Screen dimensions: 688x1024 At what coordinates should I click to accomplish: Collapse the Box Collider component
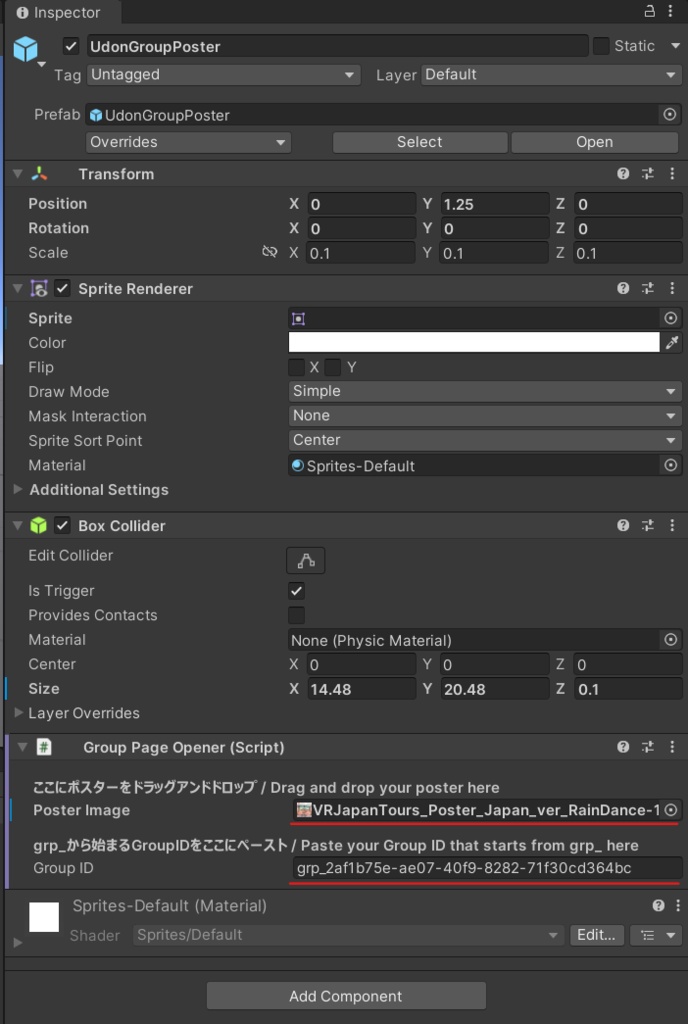[18, 525]
